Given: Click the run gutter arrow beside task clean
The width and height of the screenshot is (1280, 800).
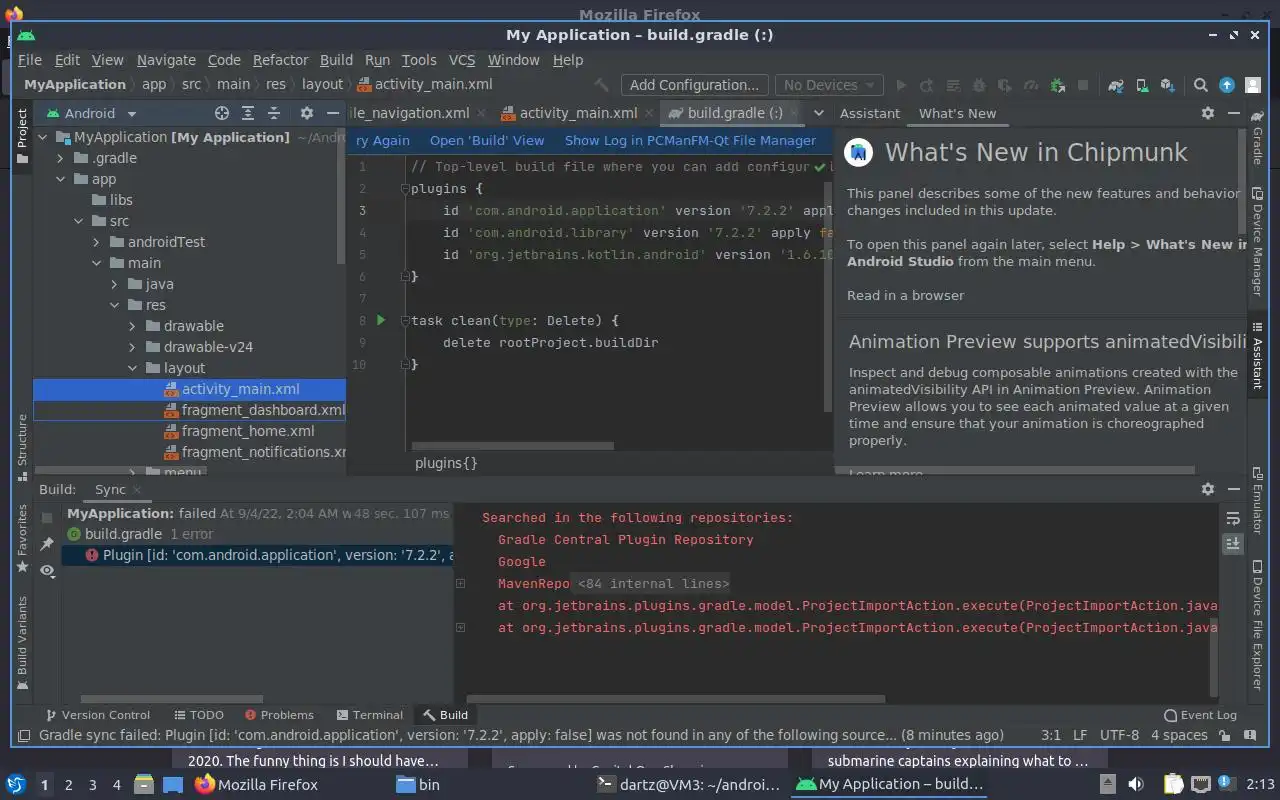Looking at the screenshot, I should tap(380, 320).
